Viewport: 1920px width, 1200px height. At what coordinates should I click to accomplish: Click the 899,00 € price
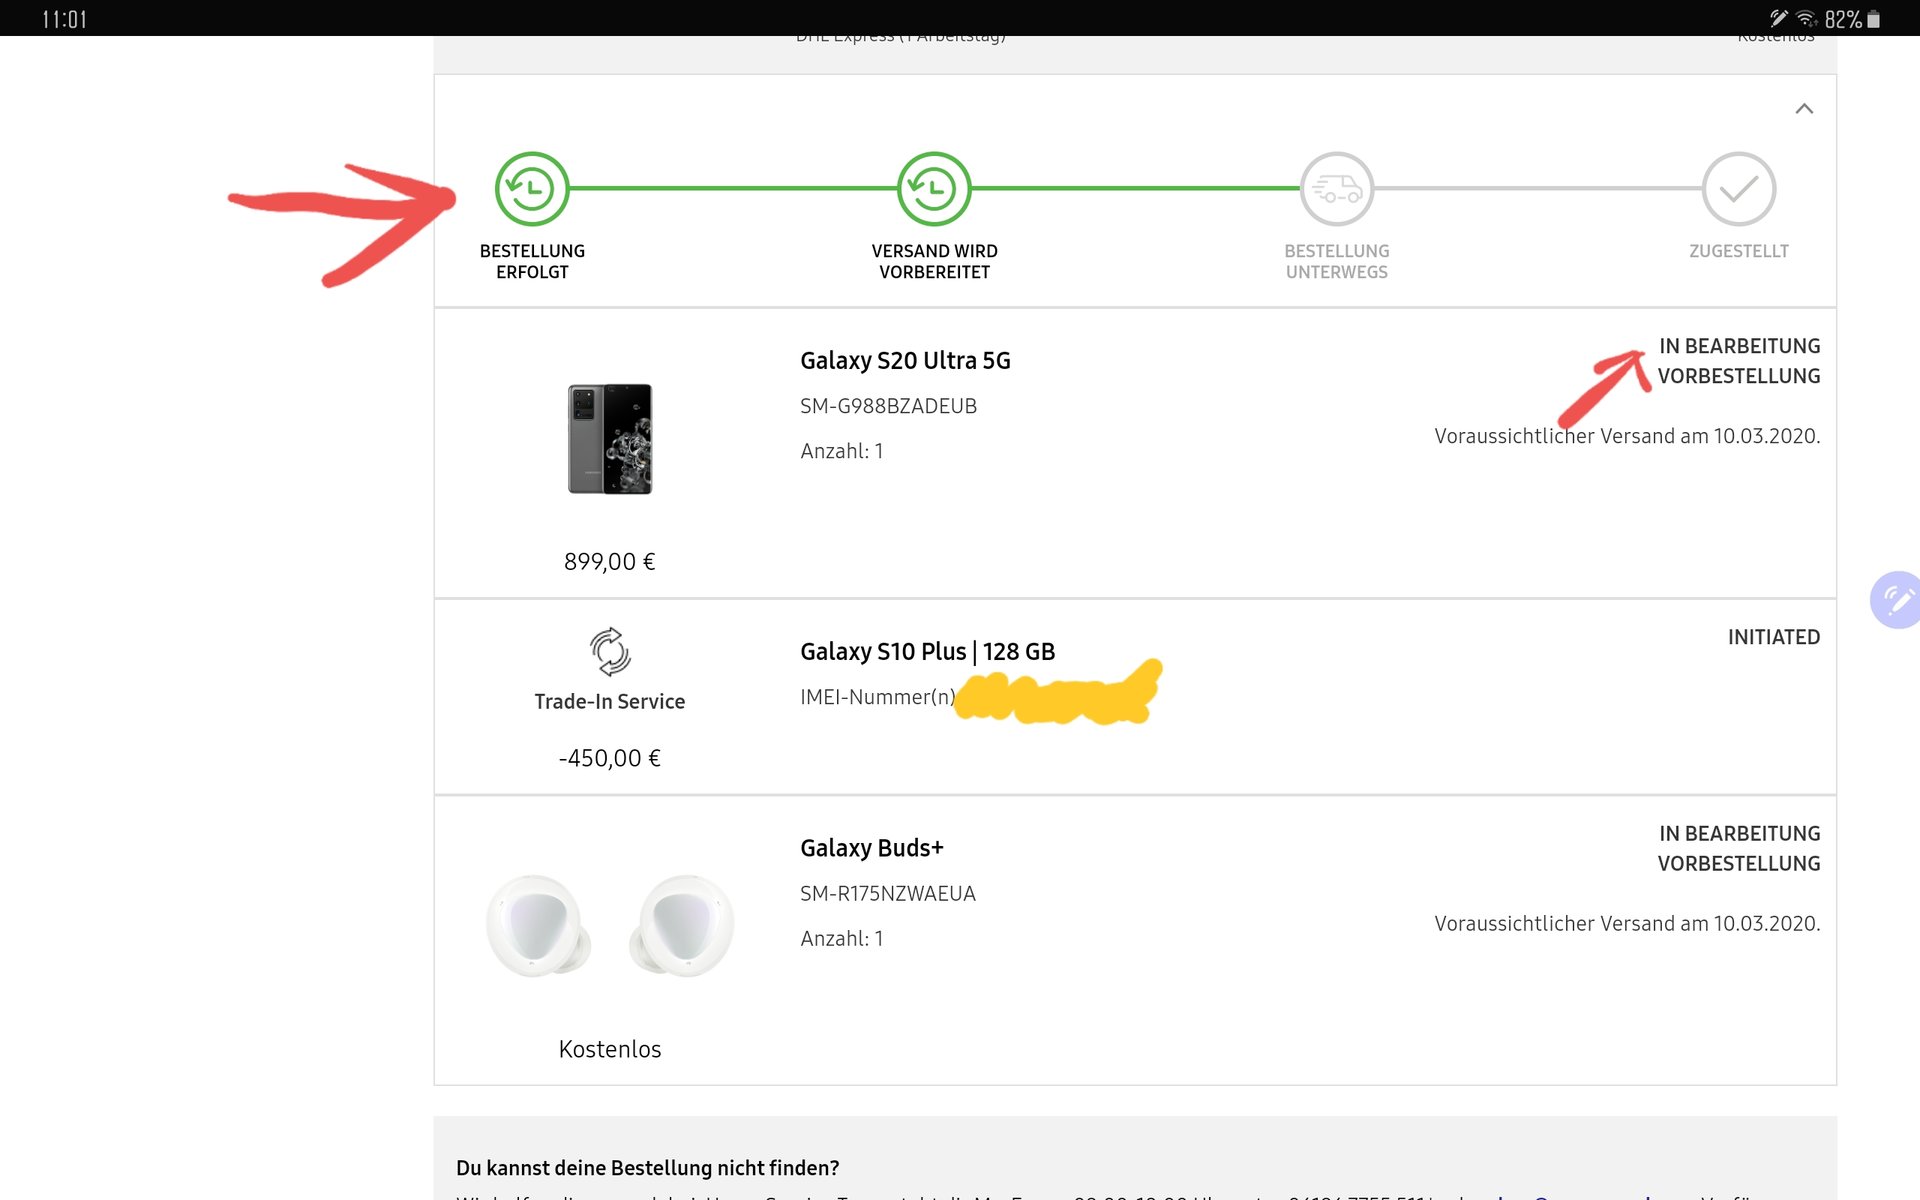click(609, 562)
